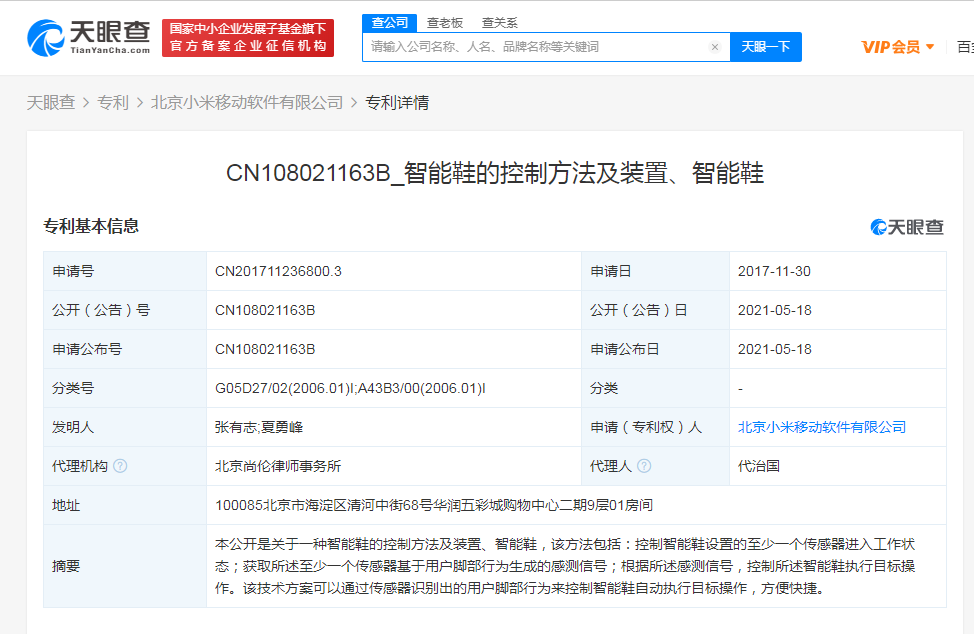Go to 天眼查 breadcrumb link
974x634 pixels.
51,102
